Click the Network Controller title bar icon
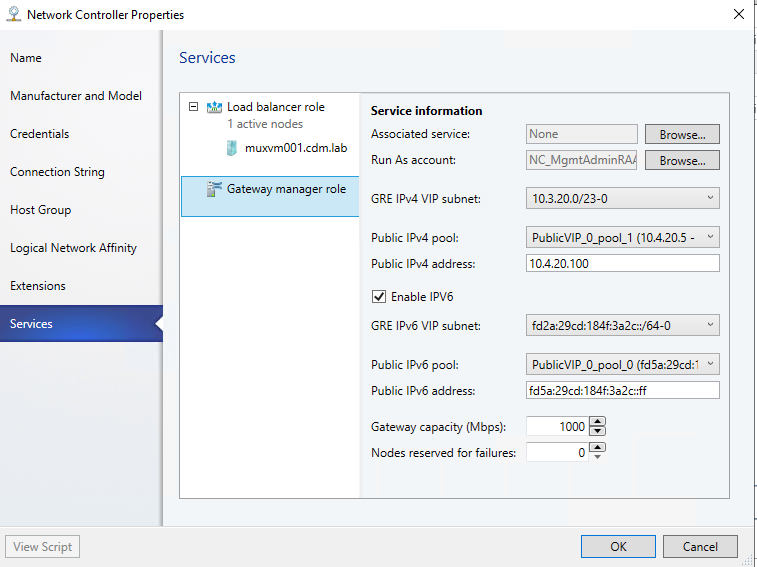Image resolution: width=757 pixels, height=567 pixels. click(x=14, y=14)
